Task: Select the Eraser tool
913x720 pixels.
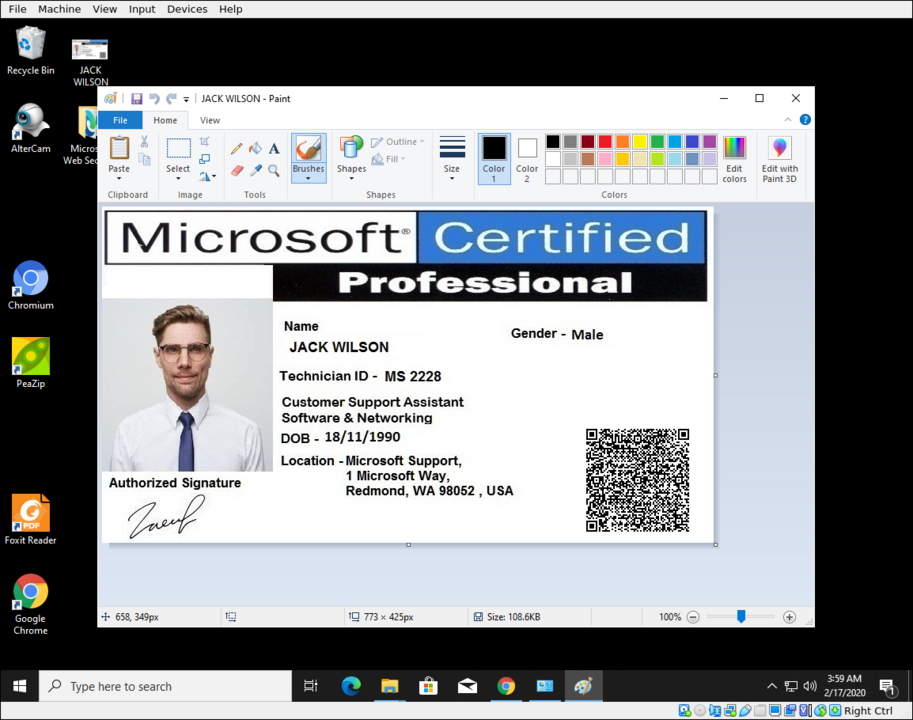Action: (x=236, y=170)
